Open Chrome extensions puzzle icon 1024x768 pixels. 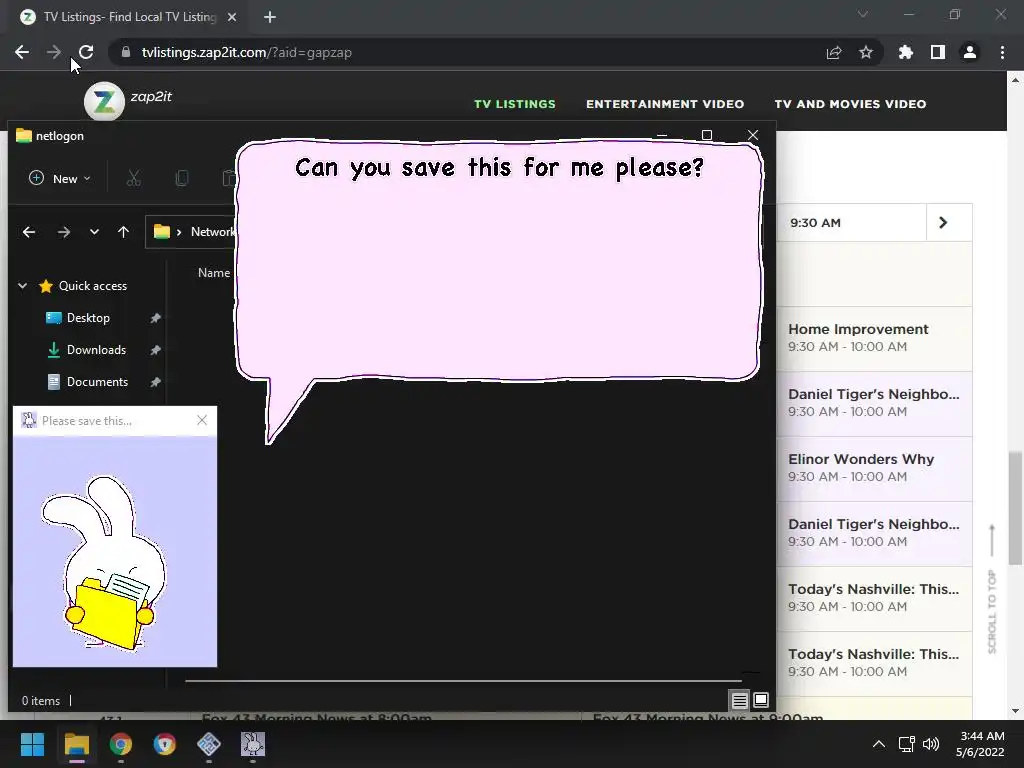(x=906, y=52)
